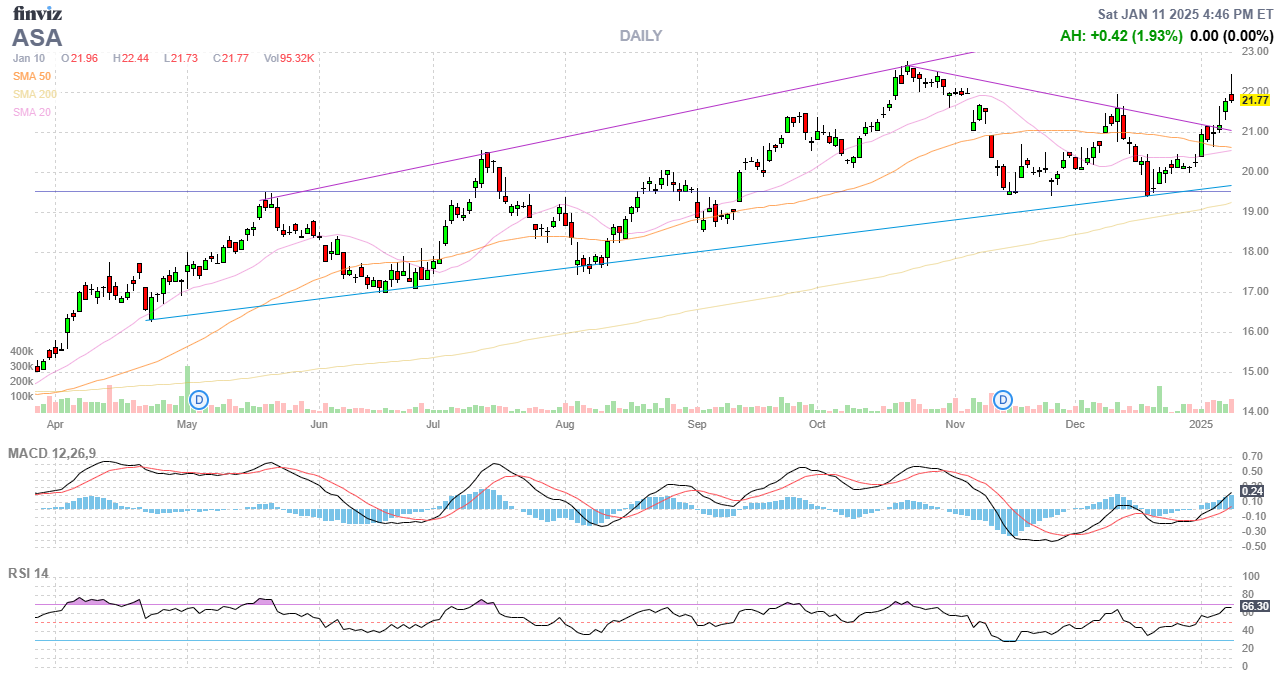
Task: Select the SMA 20 legend label
Action: pos(32,112)
